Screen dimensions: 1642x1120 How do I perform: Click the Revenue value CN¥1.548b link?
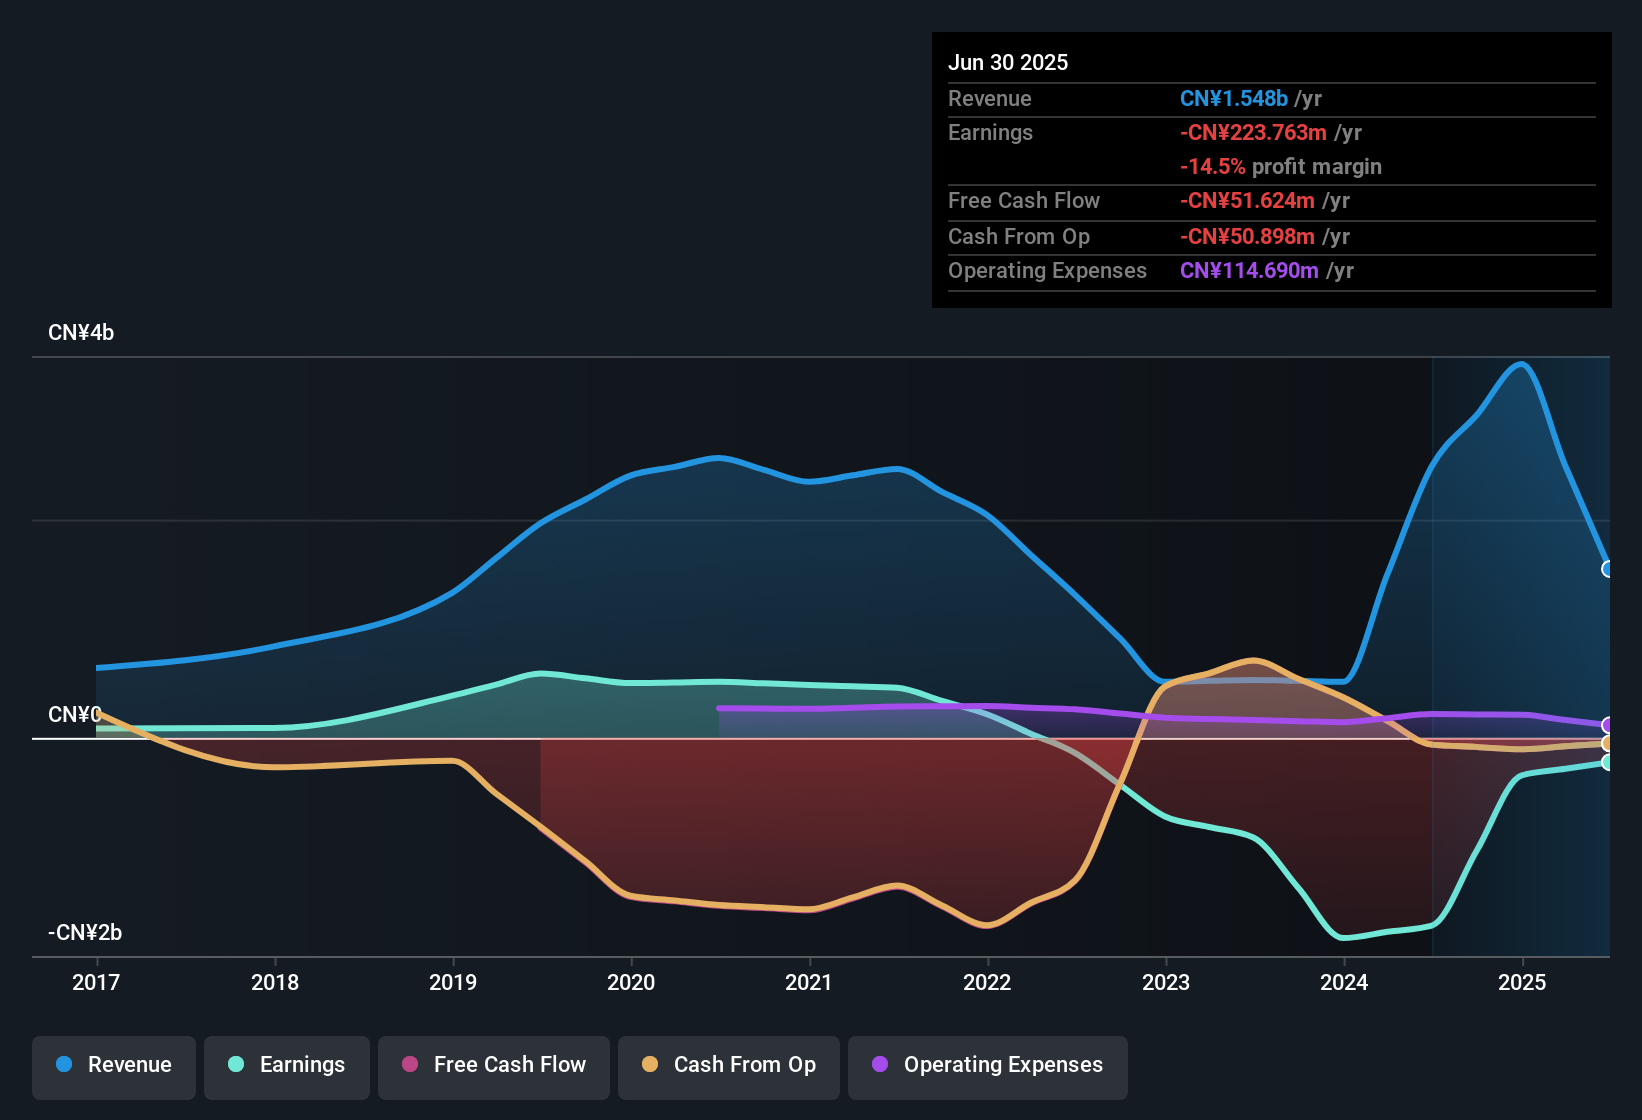point(1234,98)
